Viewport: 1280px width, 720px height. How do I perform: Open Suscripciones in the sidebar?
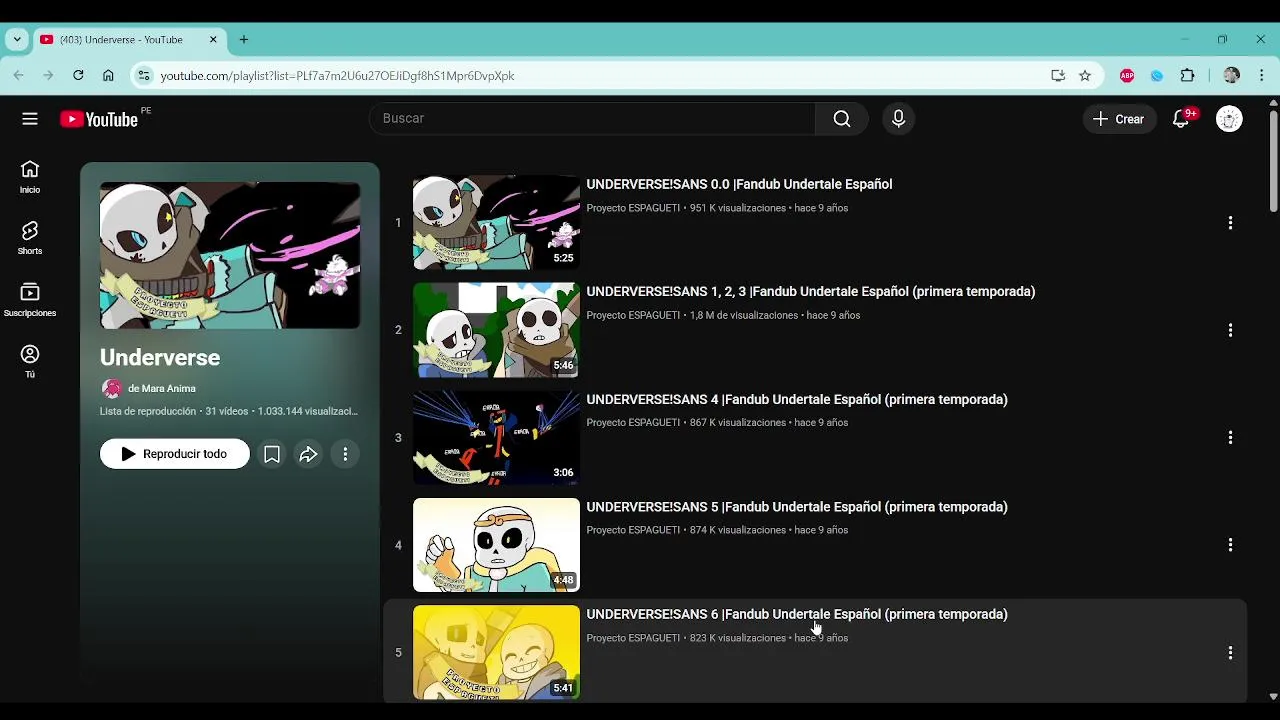point(30,300)
